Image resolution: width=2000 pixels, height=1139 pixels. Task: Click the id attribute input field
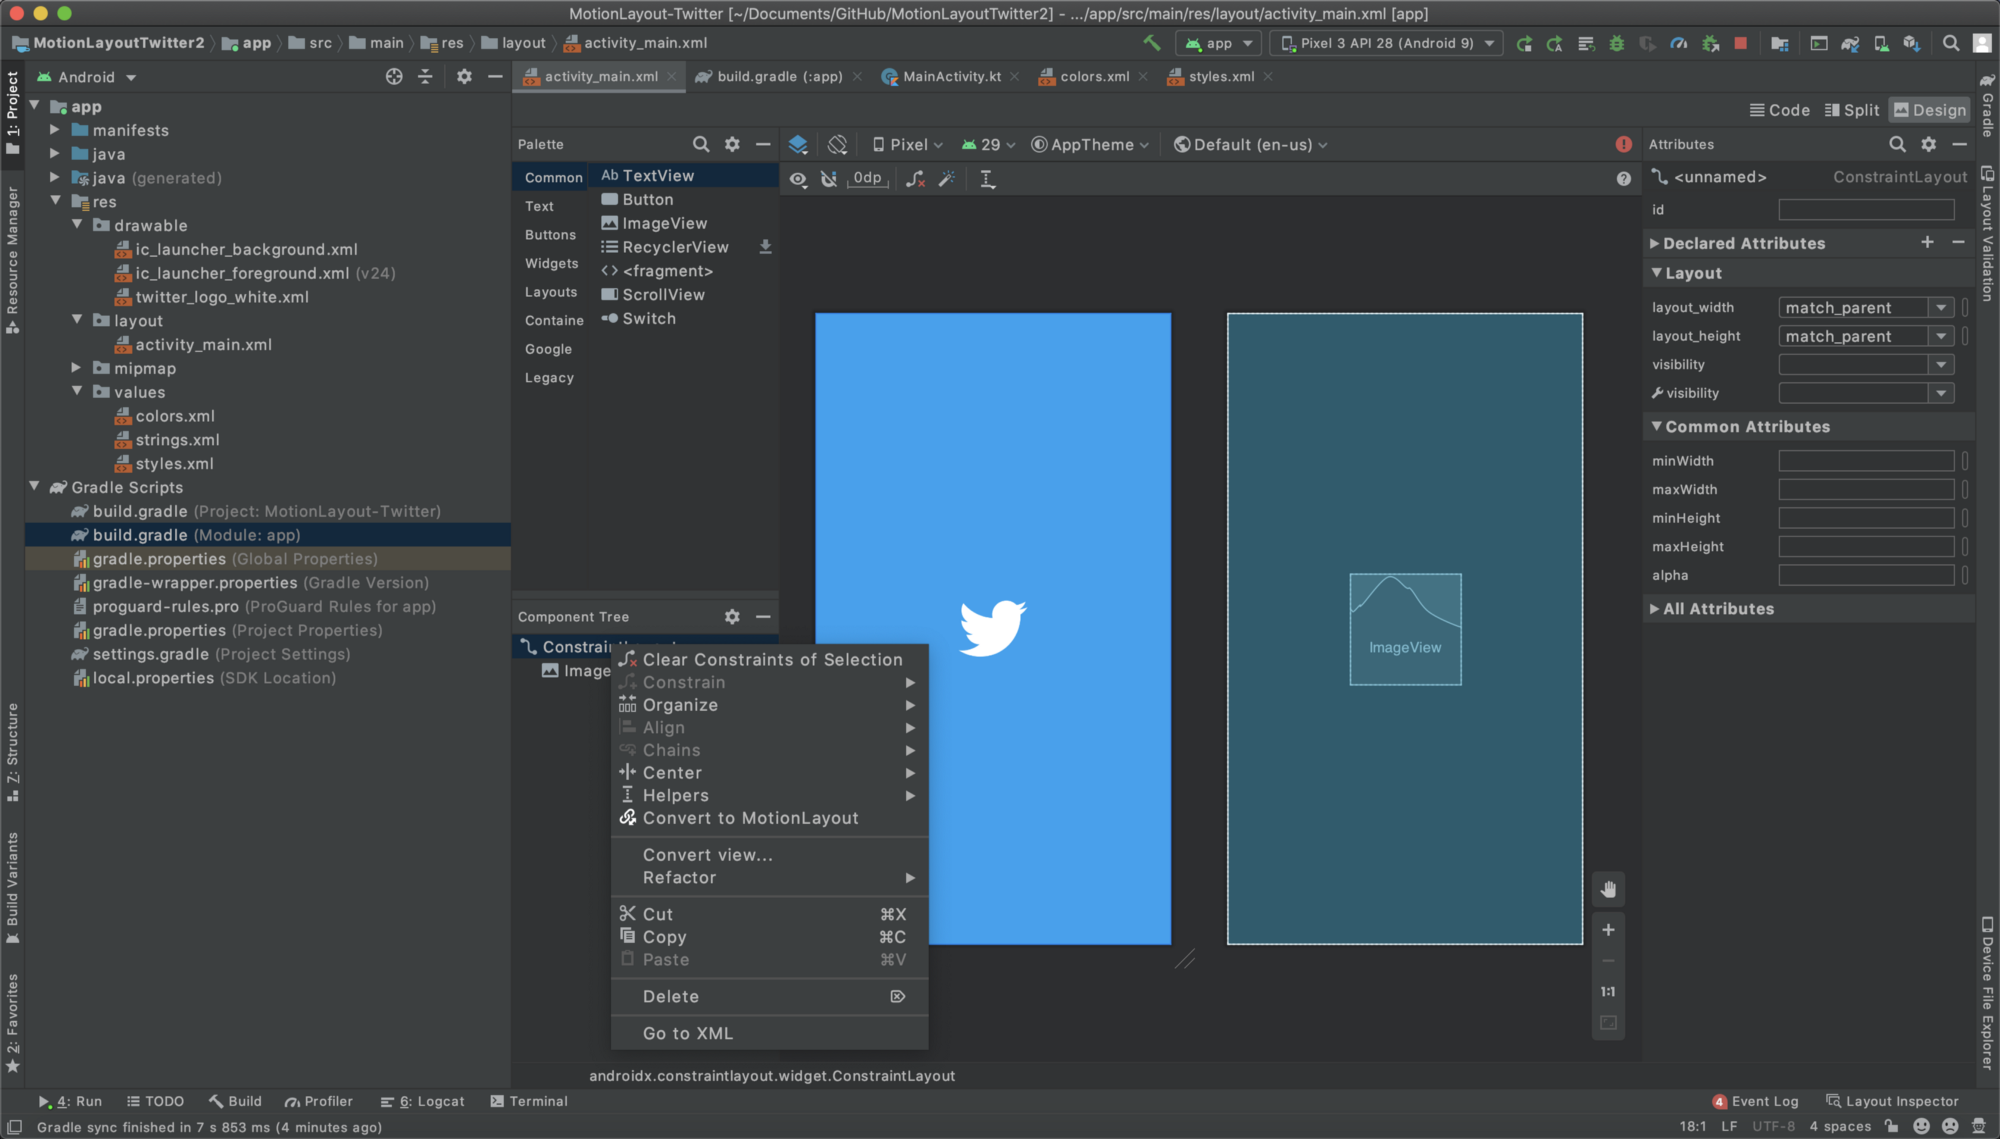point(1865,209)
